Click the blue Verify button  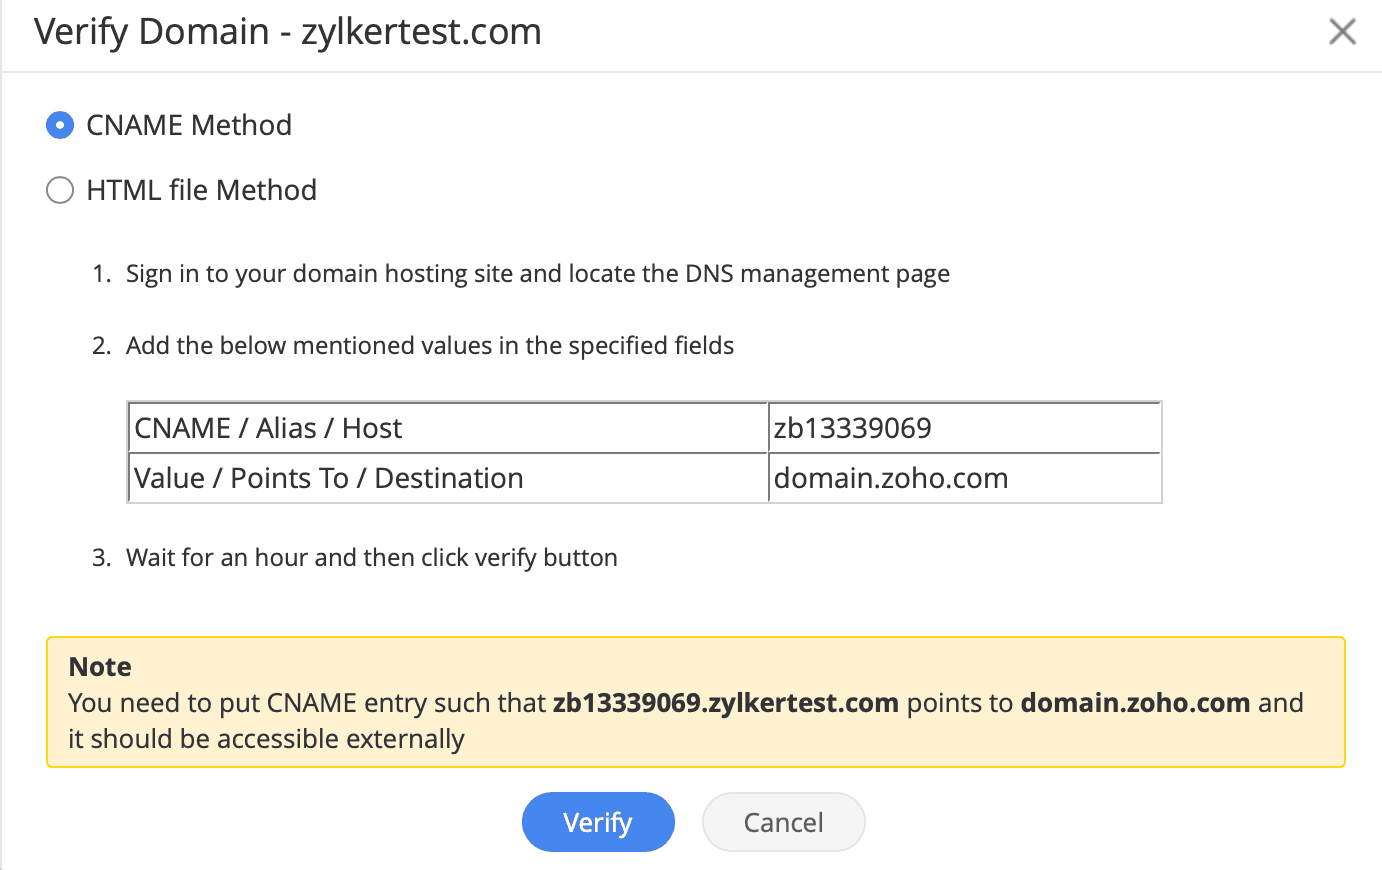click(598, 822)
